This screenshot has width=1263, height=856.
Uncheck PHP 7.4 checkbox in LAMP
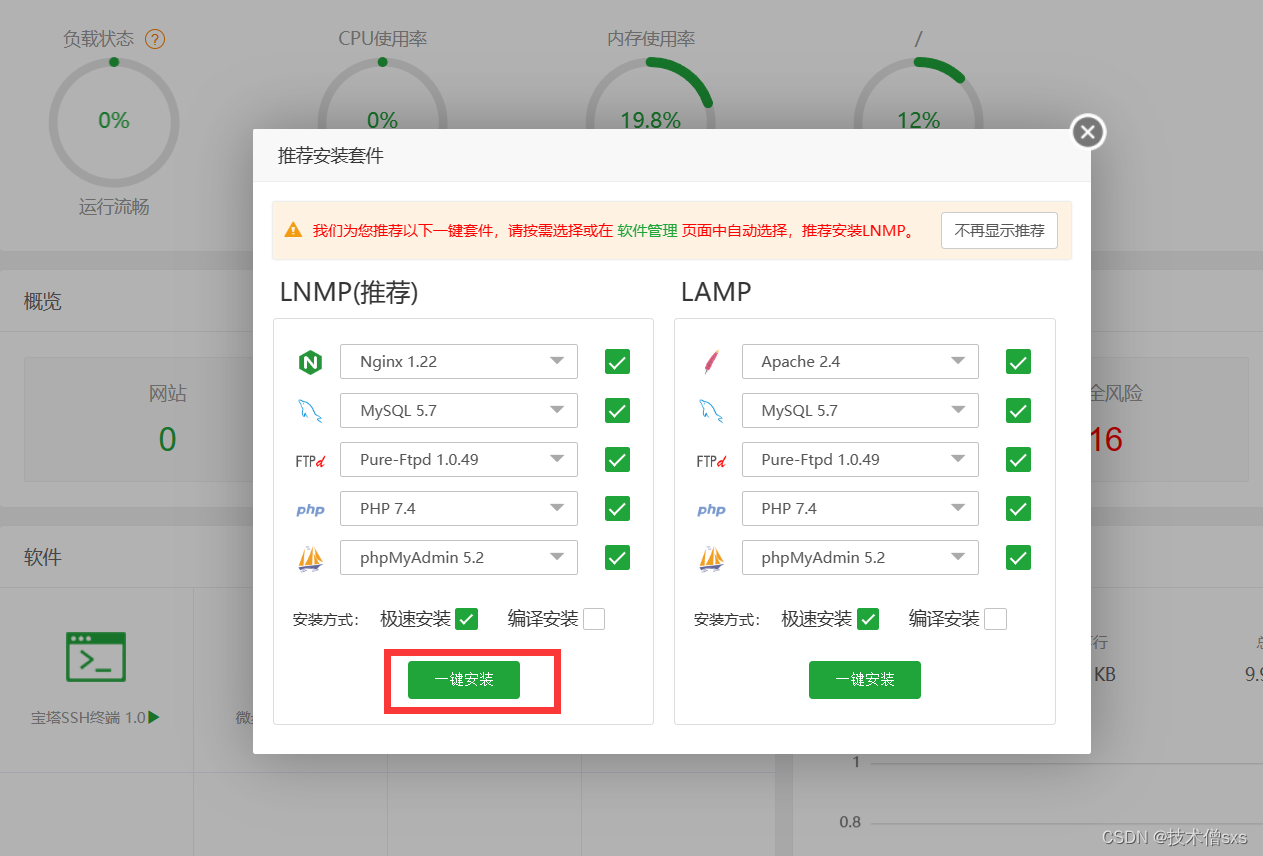pyautogui.click(x=1018, y=508)
